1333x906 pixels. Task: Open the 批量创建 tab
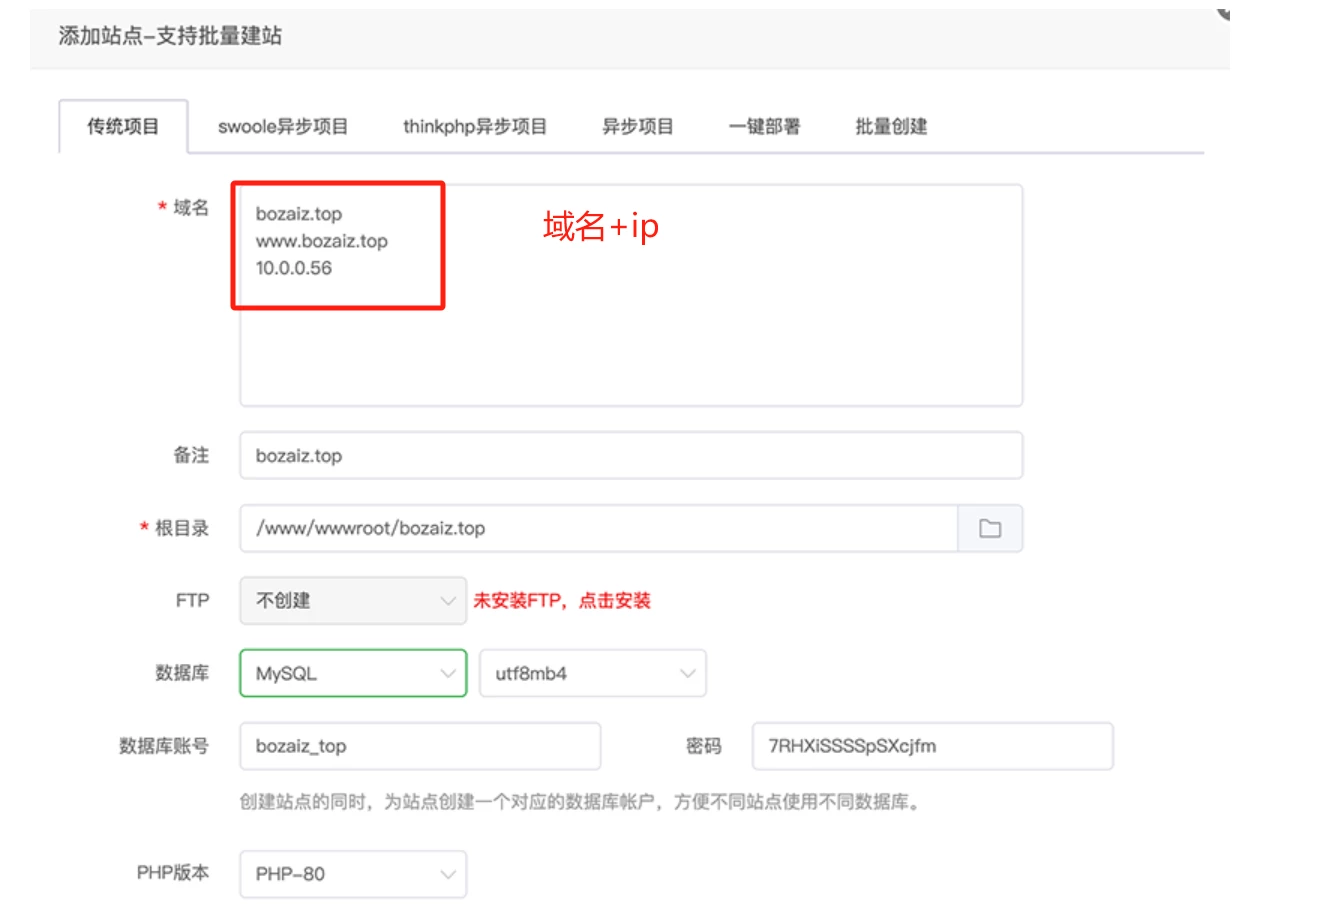click(891, 127)
